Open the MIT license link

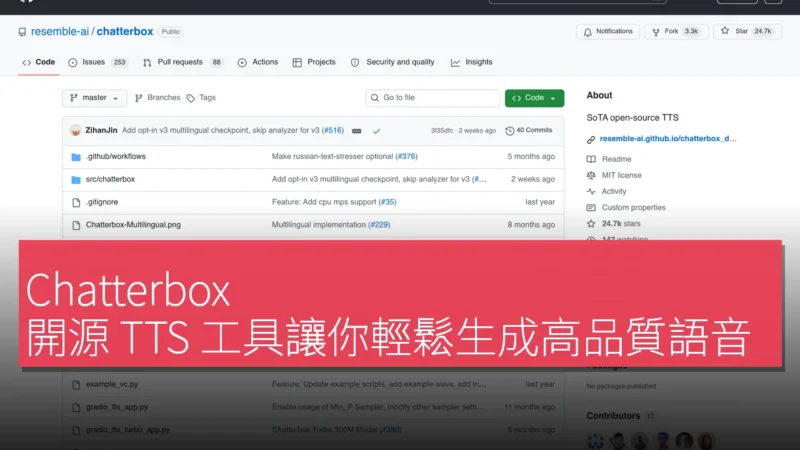click(621, 176)
